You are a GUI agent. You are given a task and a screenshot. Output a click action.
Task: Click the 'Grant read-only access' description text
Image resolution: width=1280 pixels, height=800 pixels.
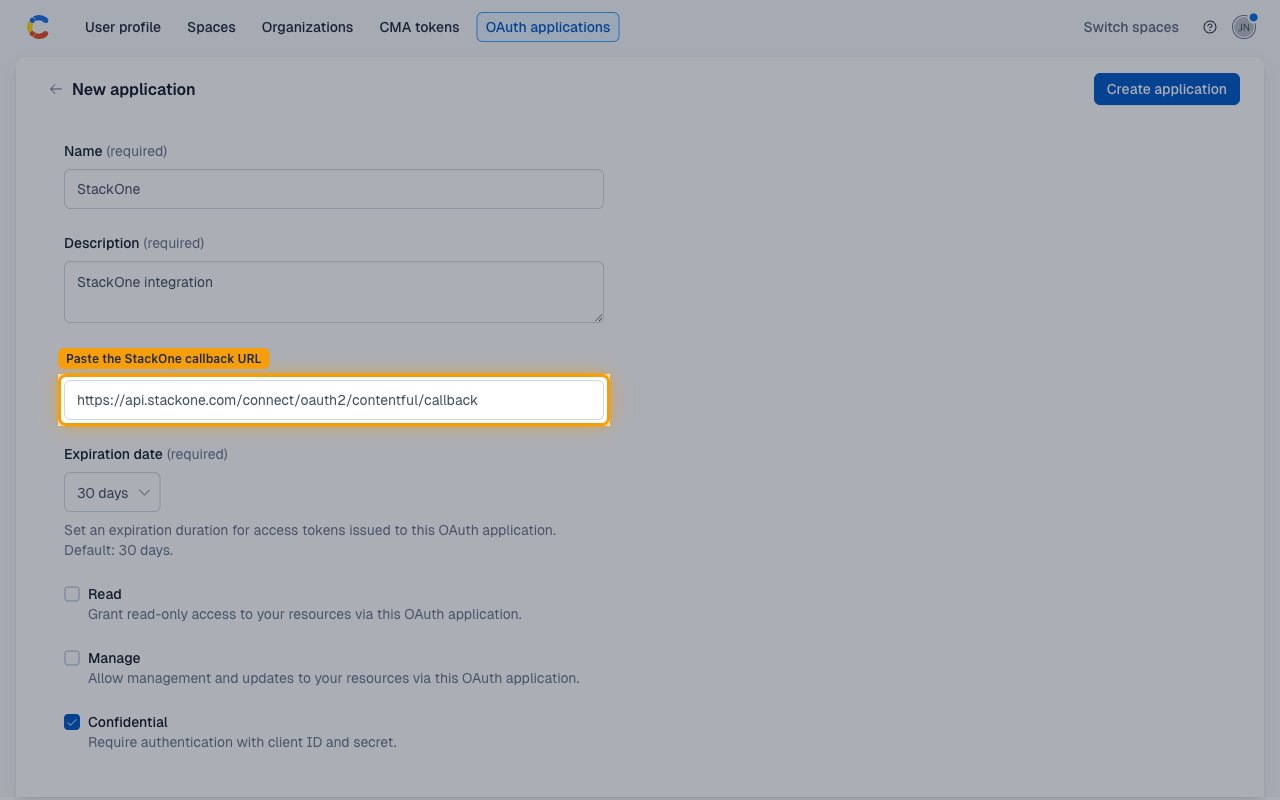pos(305,614)
